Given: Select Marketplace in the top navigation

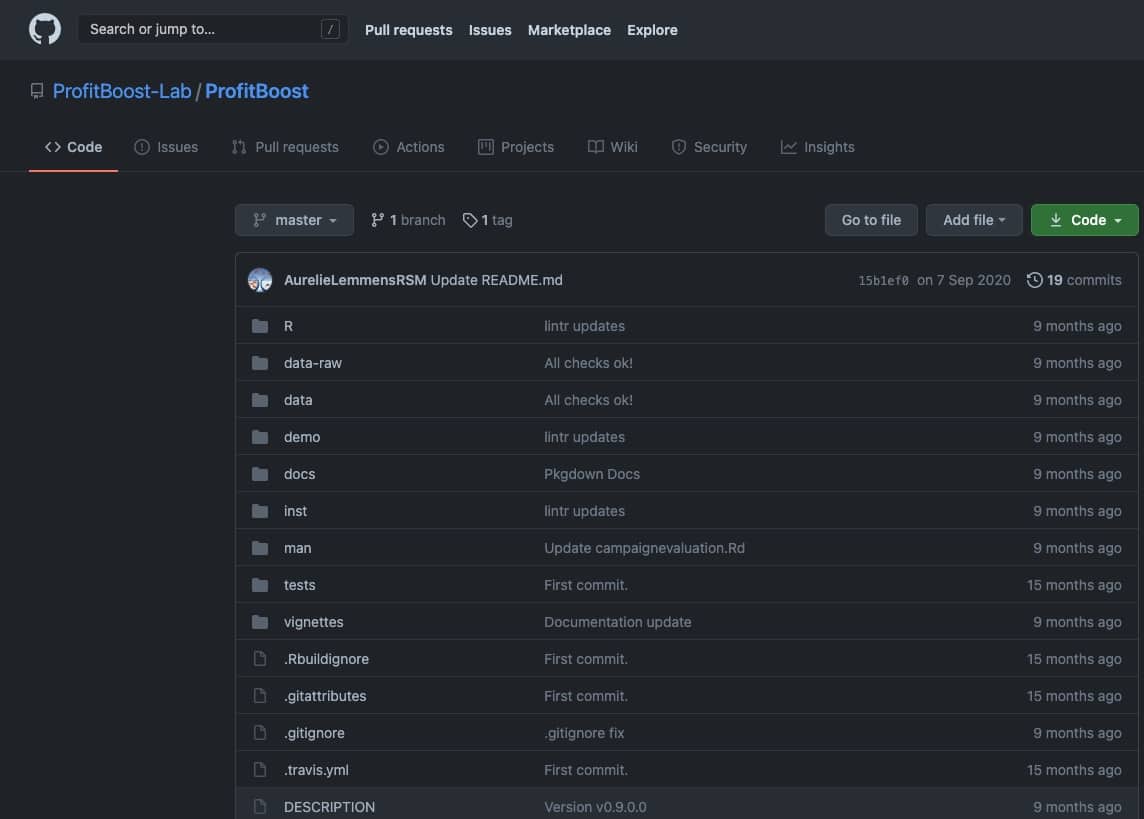Looking at the screenshot, I should 569,30.
